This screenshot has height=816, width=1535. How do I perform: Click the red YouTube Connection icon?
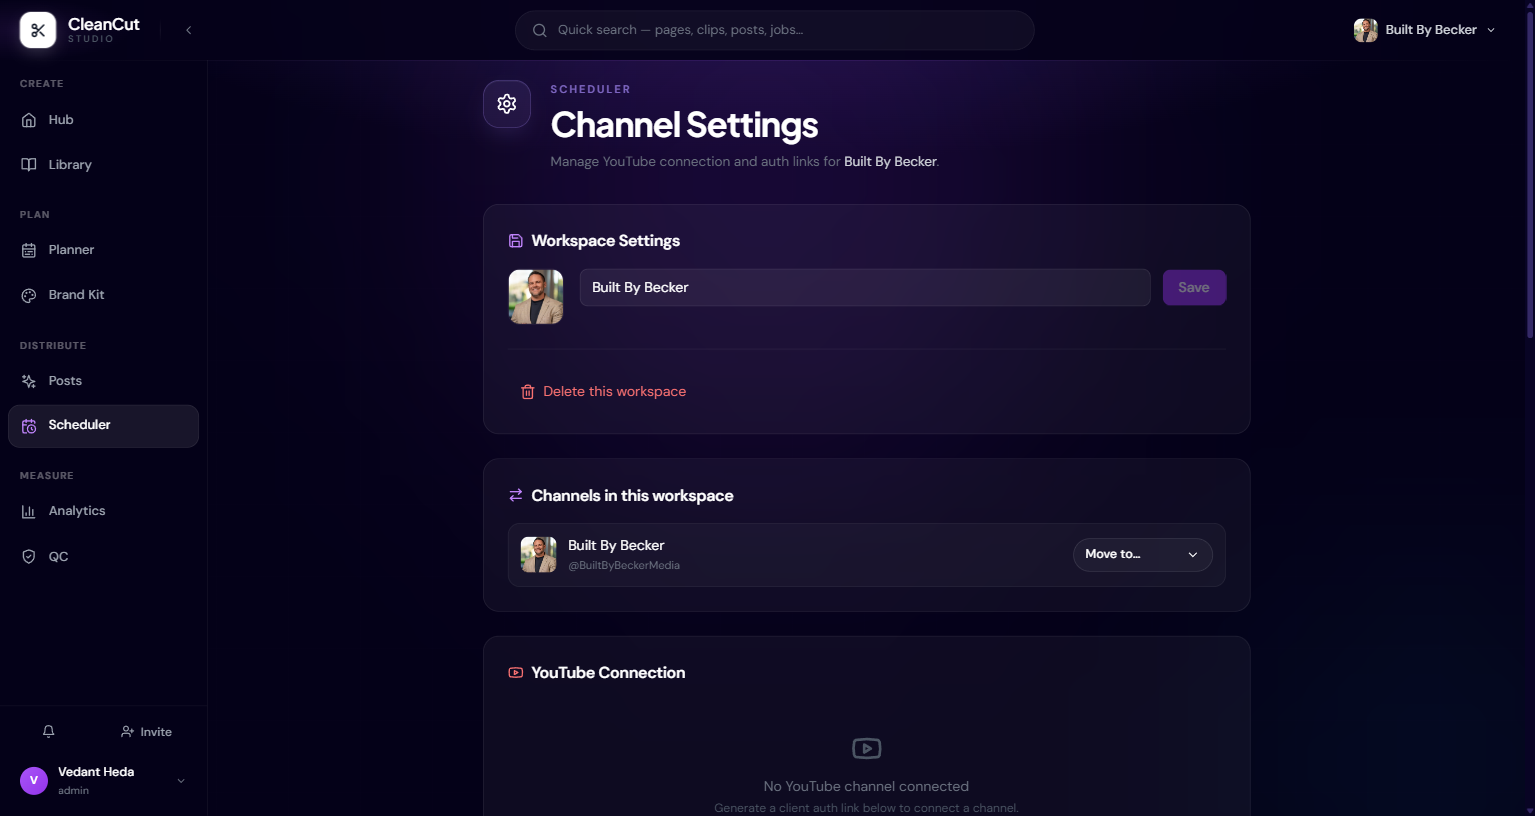pos(516,673)
